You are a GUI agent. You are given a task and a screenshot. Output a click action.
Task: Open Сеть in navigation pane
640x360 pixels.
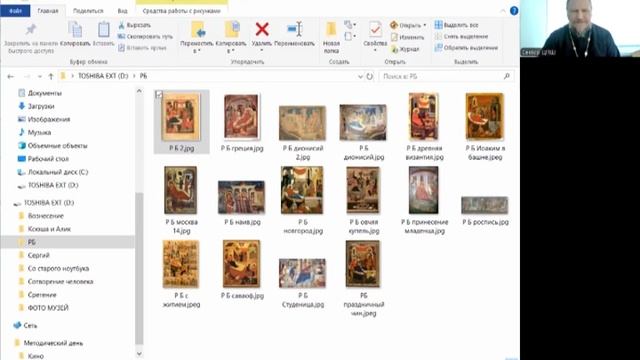tap(25, 325)
